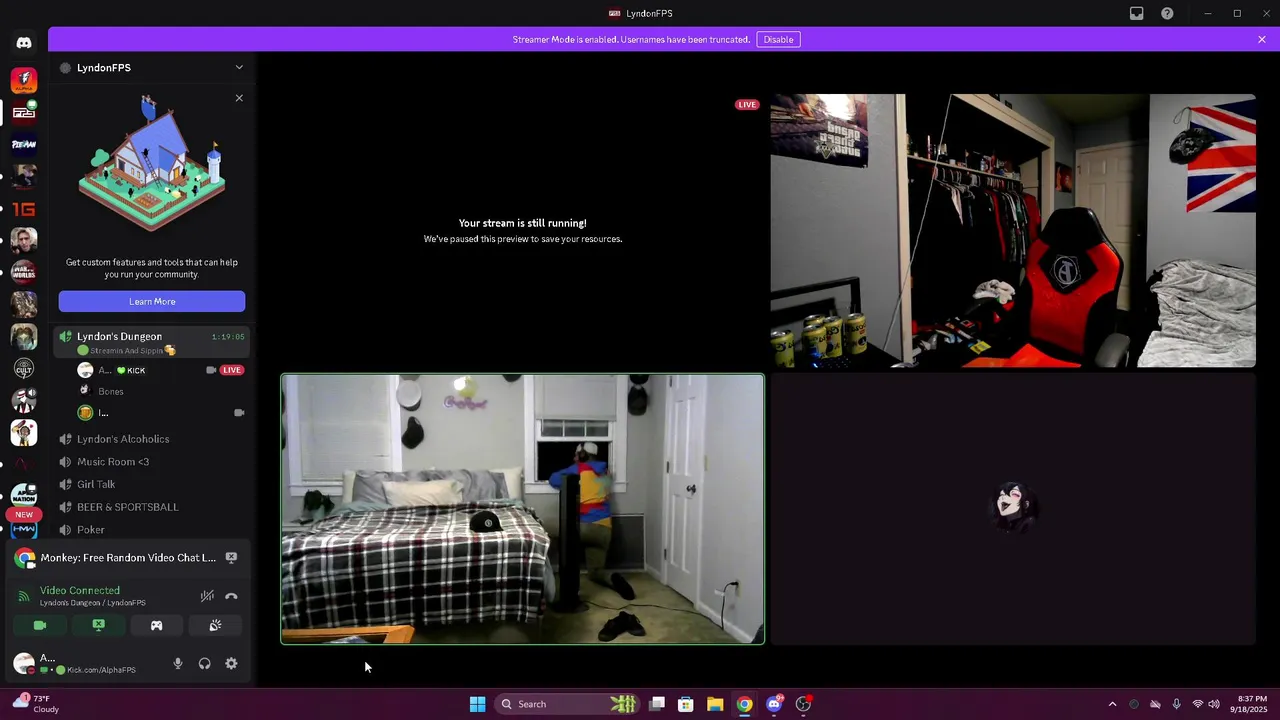1280x720 pixels.
Task: Open Discord direct messages home icon
Action: coord(24,43)
